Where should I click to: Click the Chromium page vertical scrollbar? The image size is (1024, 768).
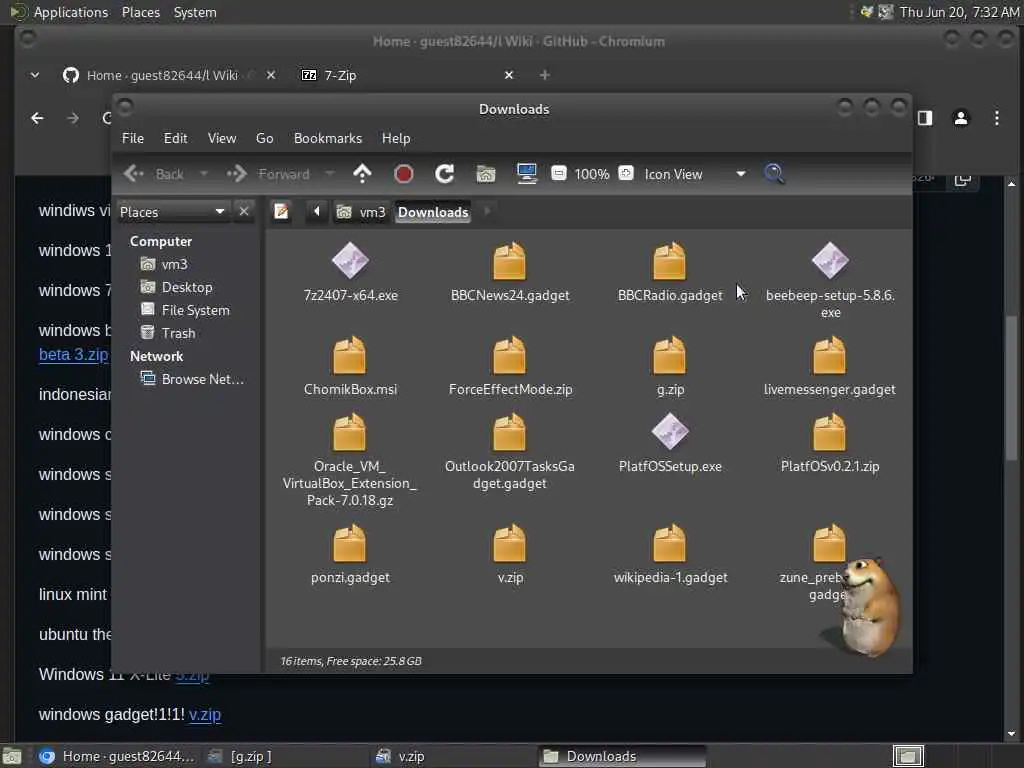pos(1012,388)
